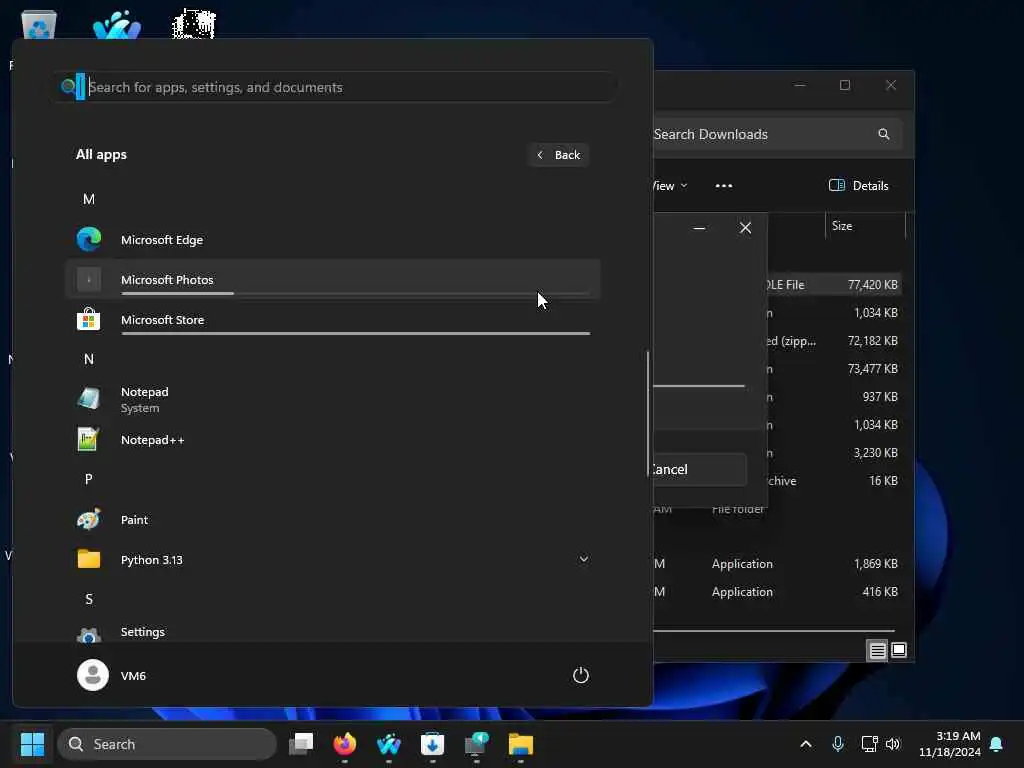Jump to letter M section header

click(x=89, y=199)
